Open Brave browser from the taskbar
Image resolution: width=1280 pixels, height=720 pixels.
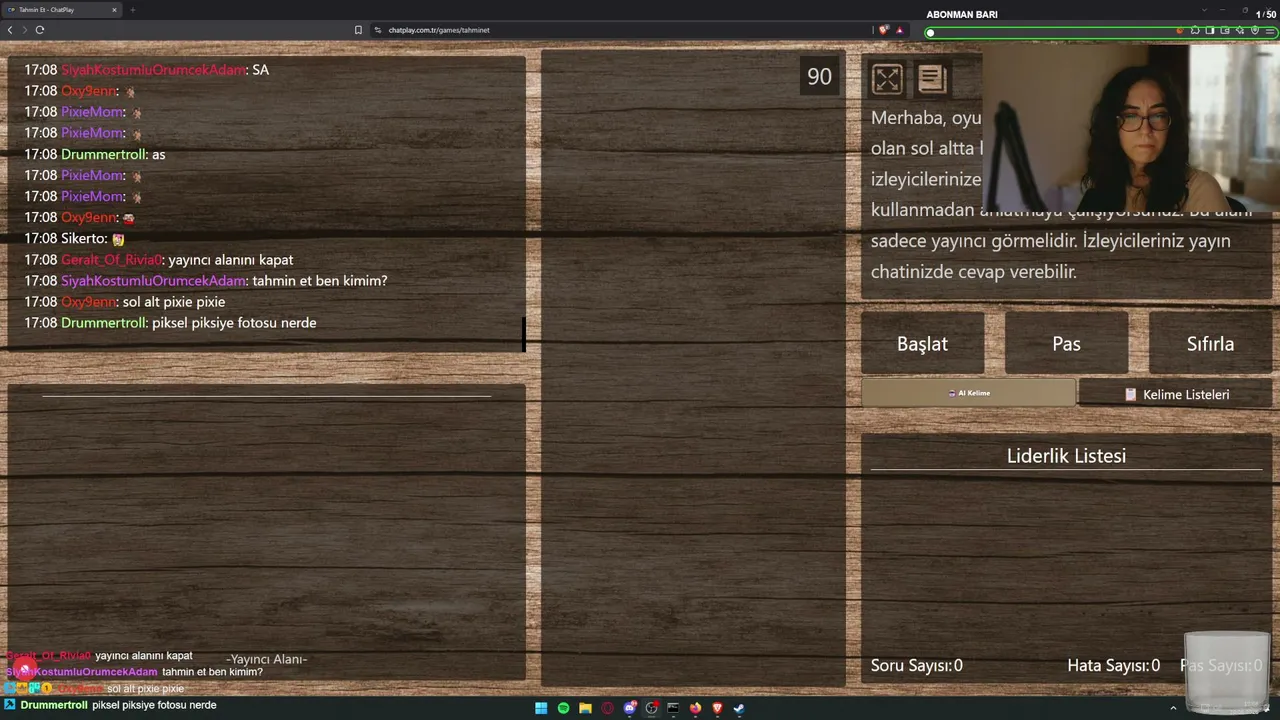coord(717,708)
